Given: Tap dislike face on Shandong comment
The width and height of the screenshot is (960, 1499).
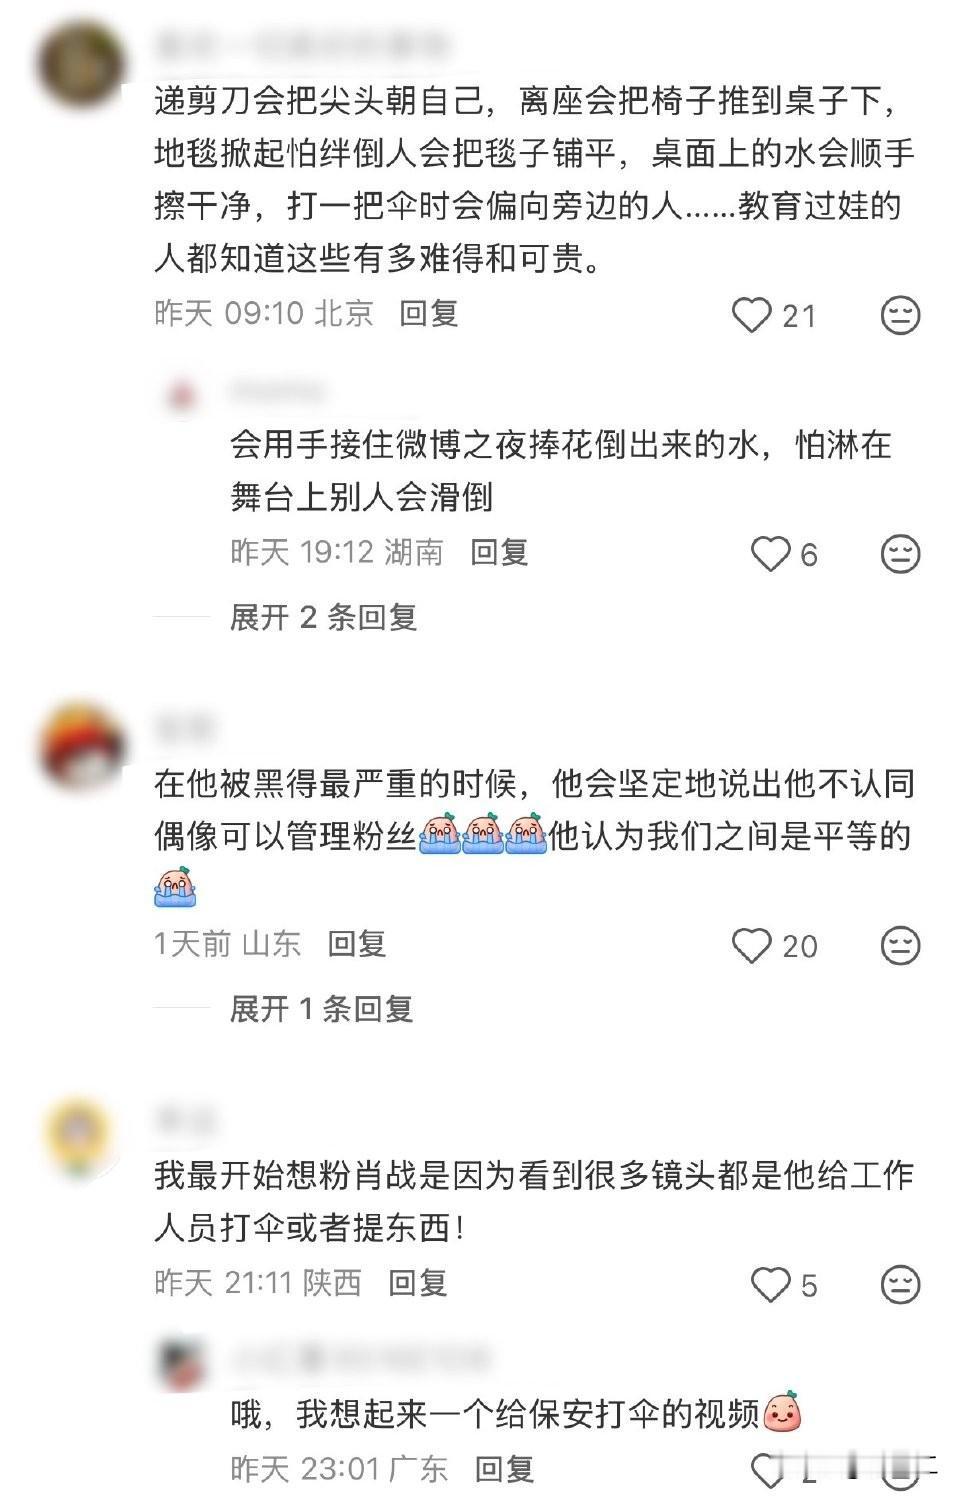Looking at the screenshot, I should (900, 945).
